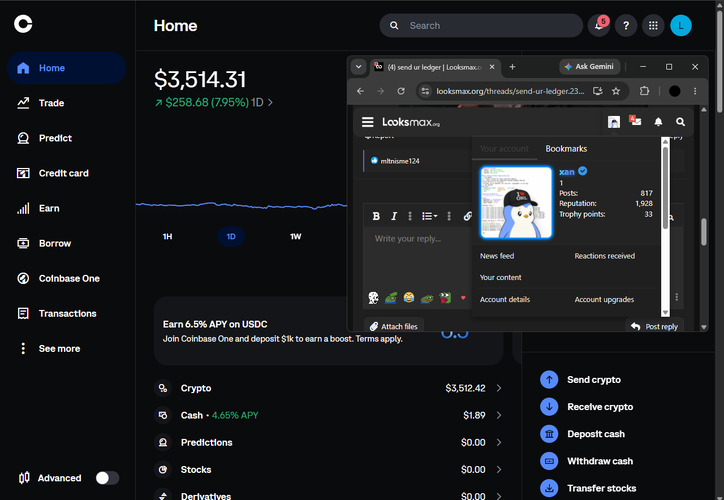Click the penguin profile avatar
Screen dimensions: 724x500
coord(516,202)
